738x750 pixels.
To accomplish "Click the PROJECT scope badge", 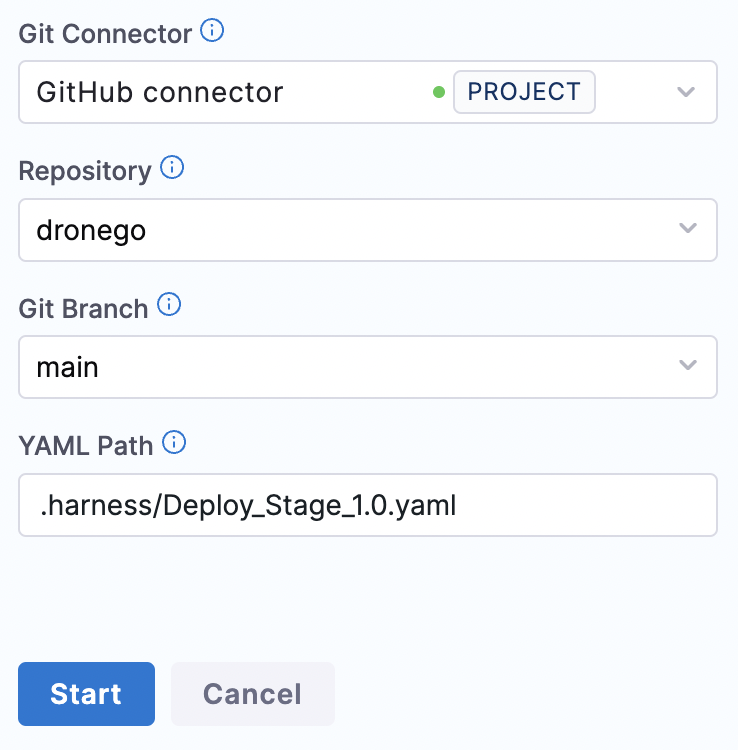I will coord(524,92).
